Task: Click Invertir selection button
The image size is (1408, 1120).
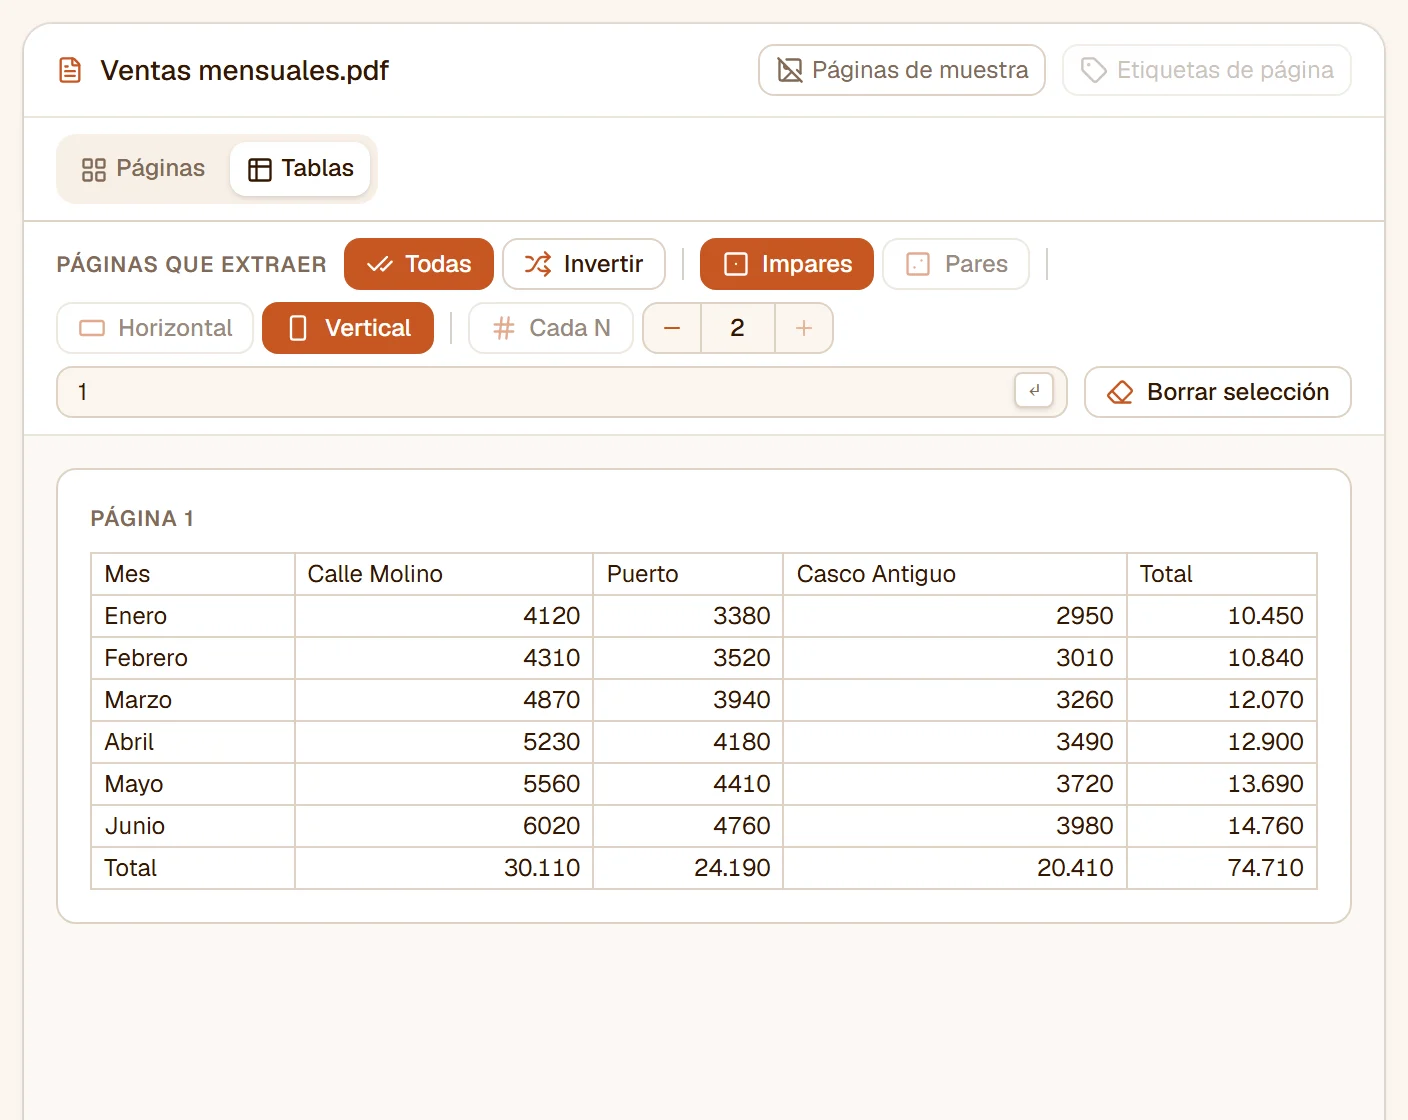Action: [584, 264]
